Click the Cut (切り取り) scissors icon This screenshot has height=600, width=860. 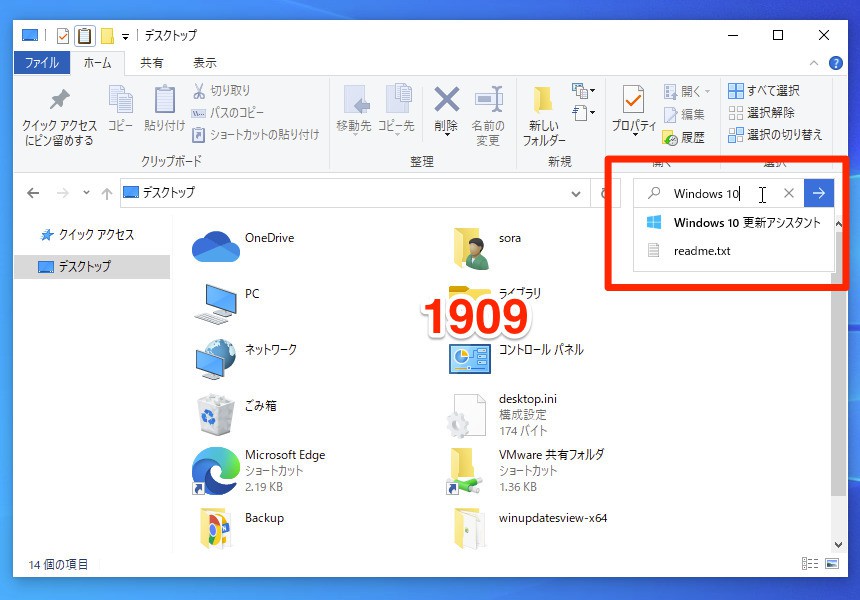tap(199, 90)
